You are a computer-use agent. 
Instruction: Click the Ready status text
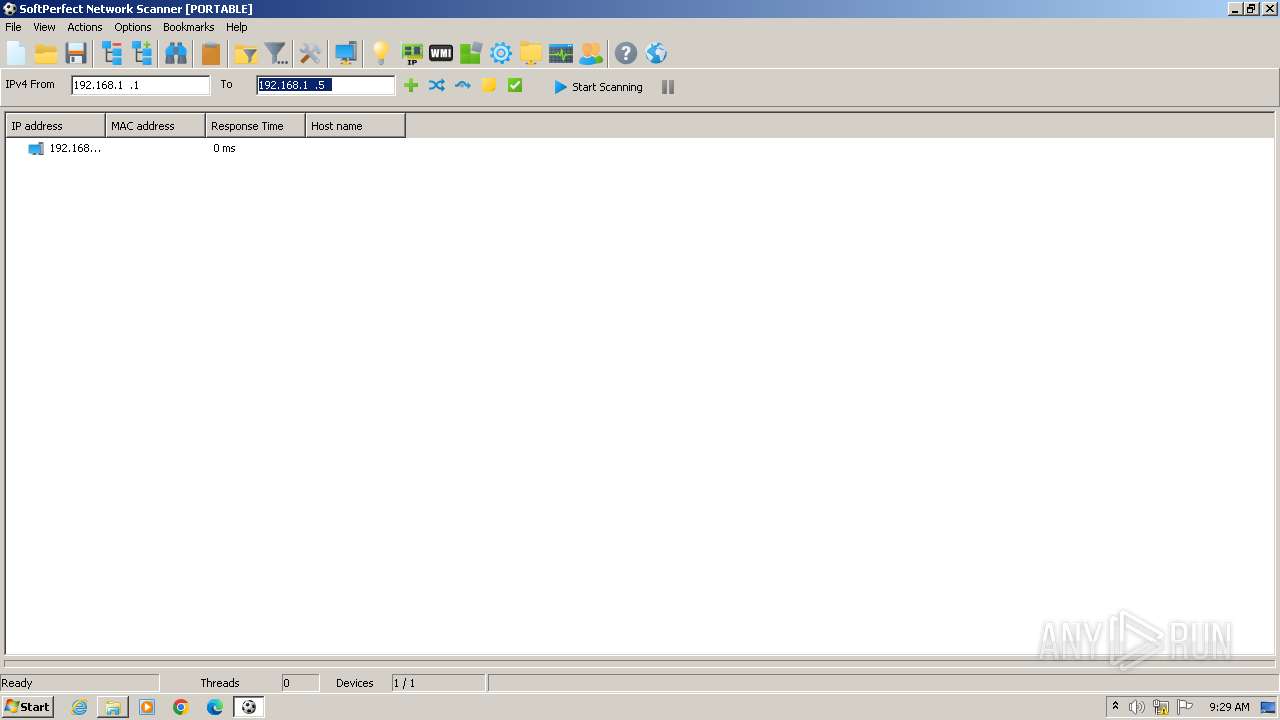pos(17,683)
